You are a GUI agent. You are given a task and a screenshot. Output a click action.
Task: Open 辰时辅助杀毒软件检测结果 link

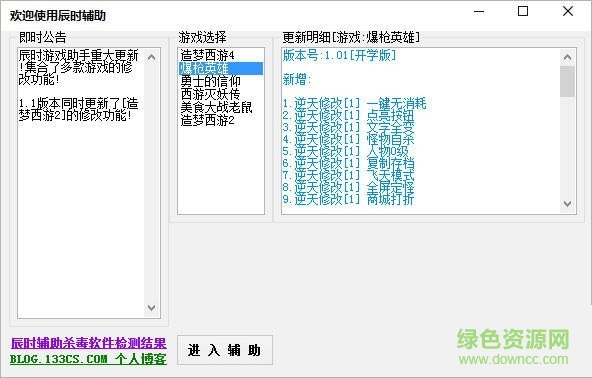tap(88, 343)
